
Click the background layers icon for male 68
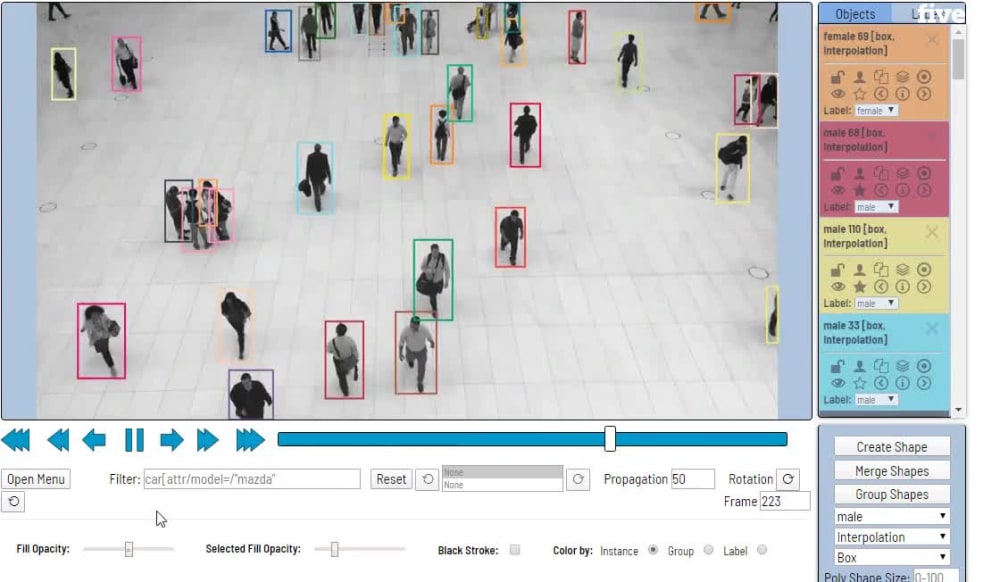(x=902, y=172)
